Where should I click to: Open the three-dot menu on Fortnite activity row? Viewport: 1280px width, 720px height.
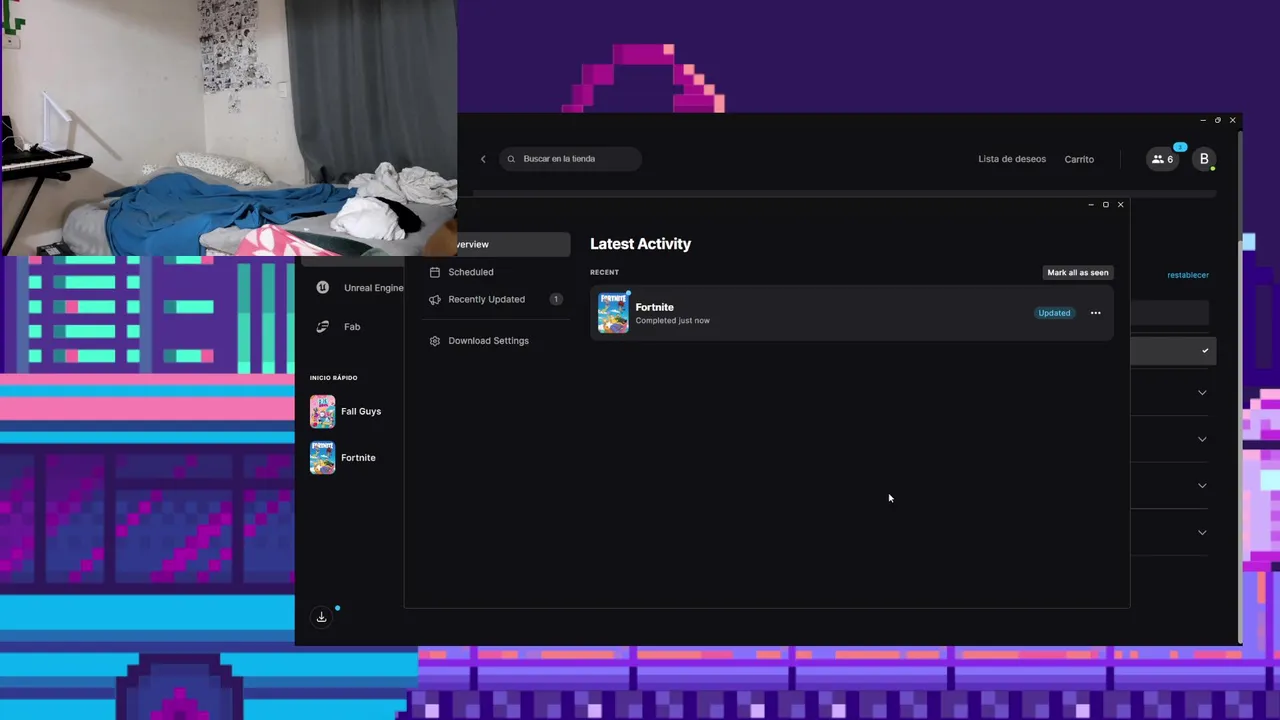[1095, 313]
